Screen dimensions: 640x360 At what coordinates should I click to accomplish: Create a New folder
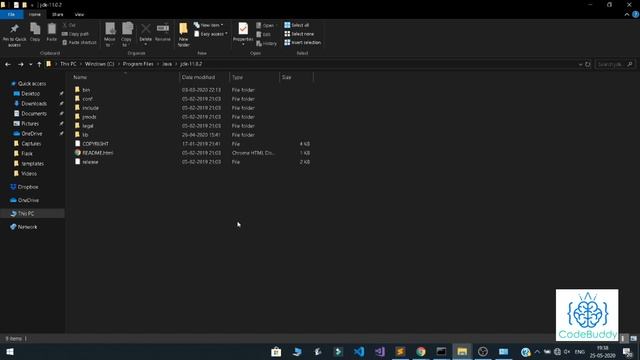183,35
